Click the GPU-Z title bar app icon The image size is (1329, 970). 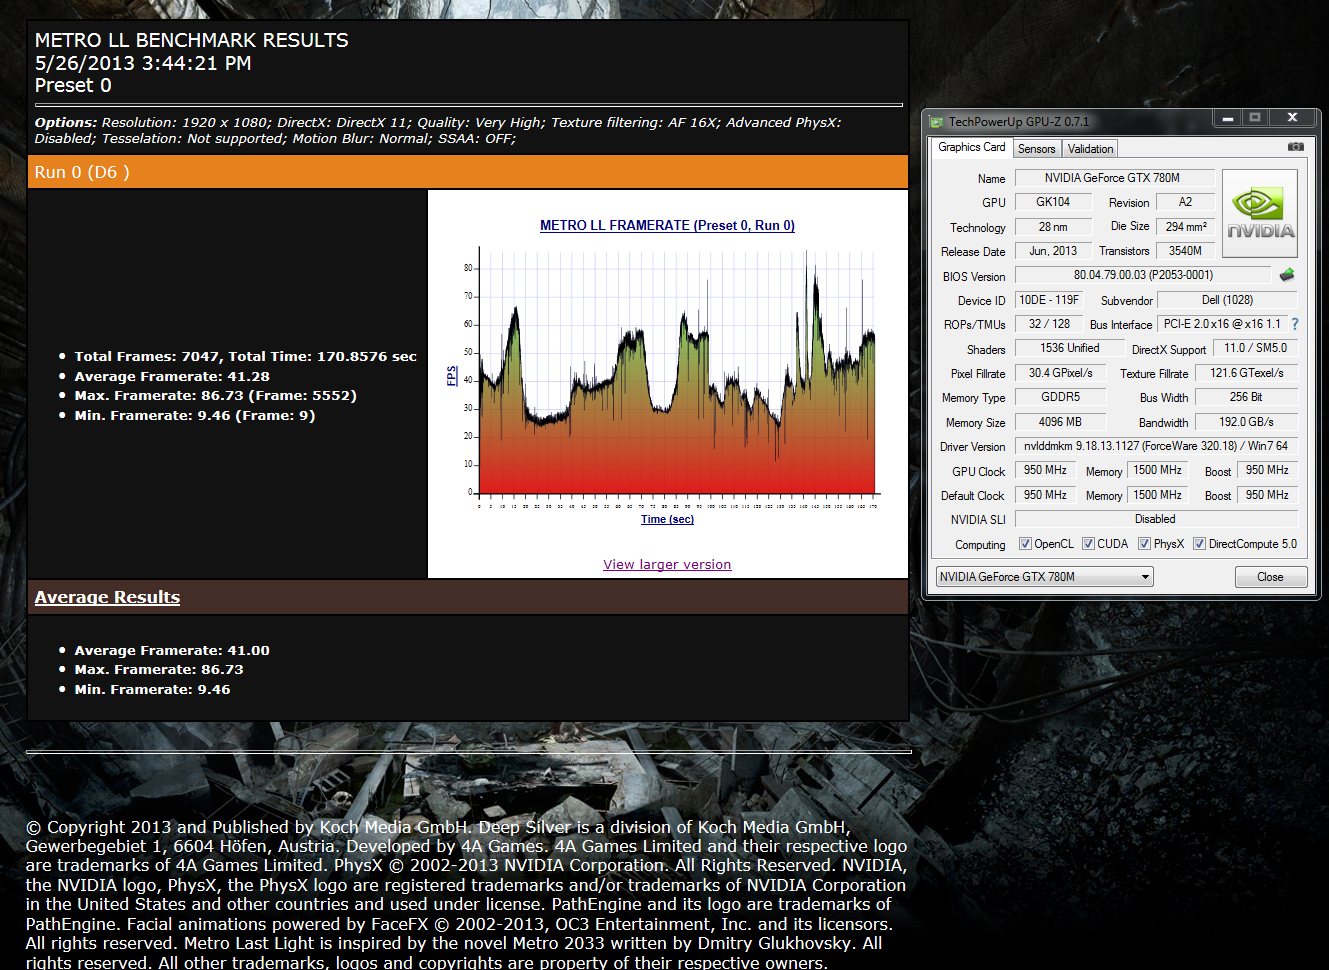click(x=937, y=122)
